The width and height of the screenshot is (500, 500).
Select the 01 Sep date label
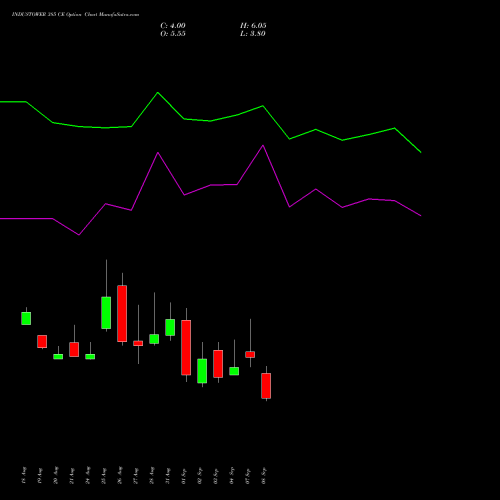tap(183, 476)
